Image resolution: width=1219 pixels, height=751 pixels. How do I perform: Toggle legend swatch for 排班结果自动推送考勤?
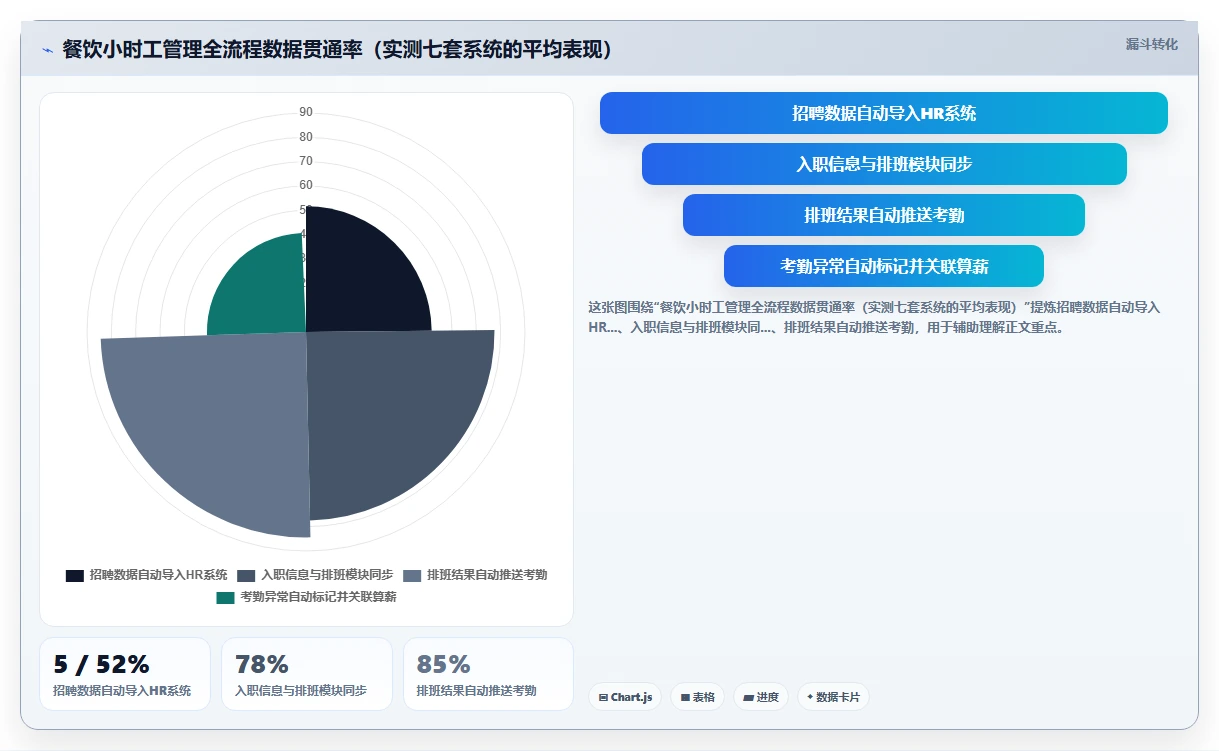coord(412,575)
